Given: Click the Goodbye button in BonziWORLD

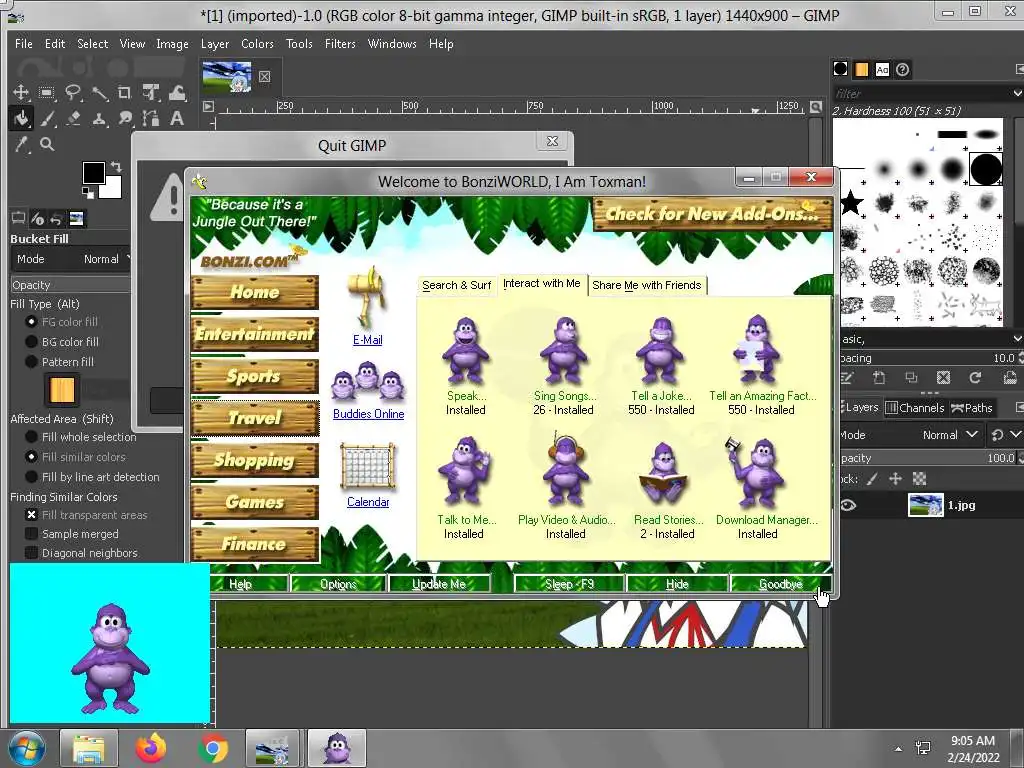Looking at the screenshot, I should (780, 584).
